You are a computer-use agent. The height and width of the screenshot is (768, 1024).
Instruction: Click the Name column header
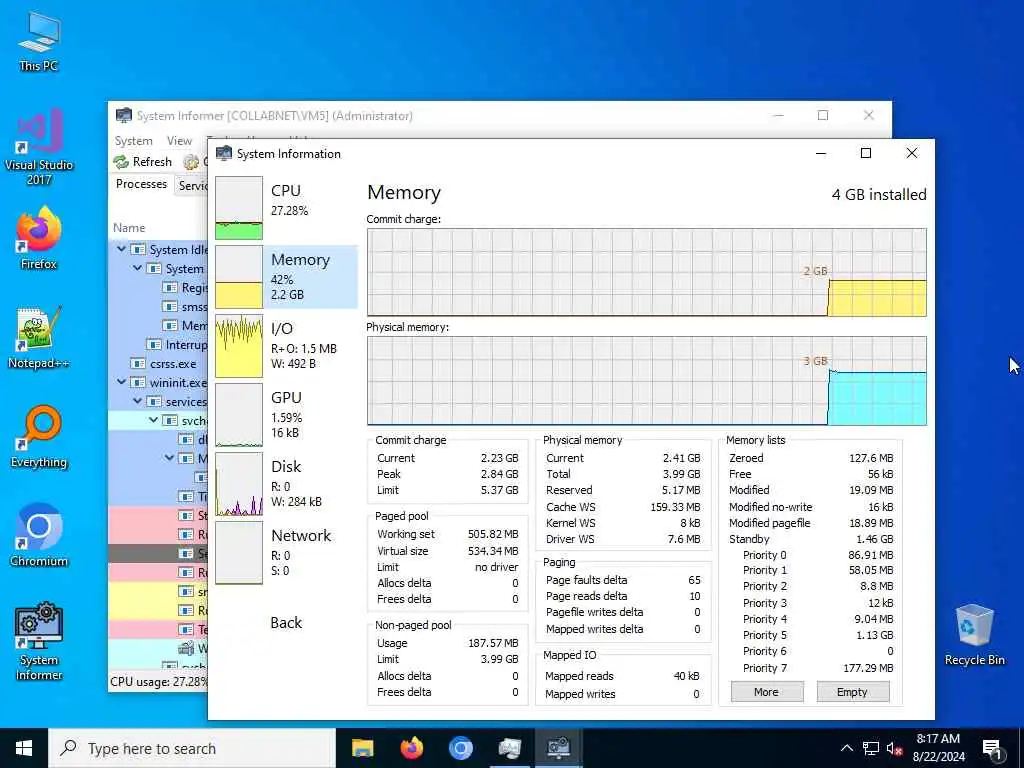click(x=129, y=227)
